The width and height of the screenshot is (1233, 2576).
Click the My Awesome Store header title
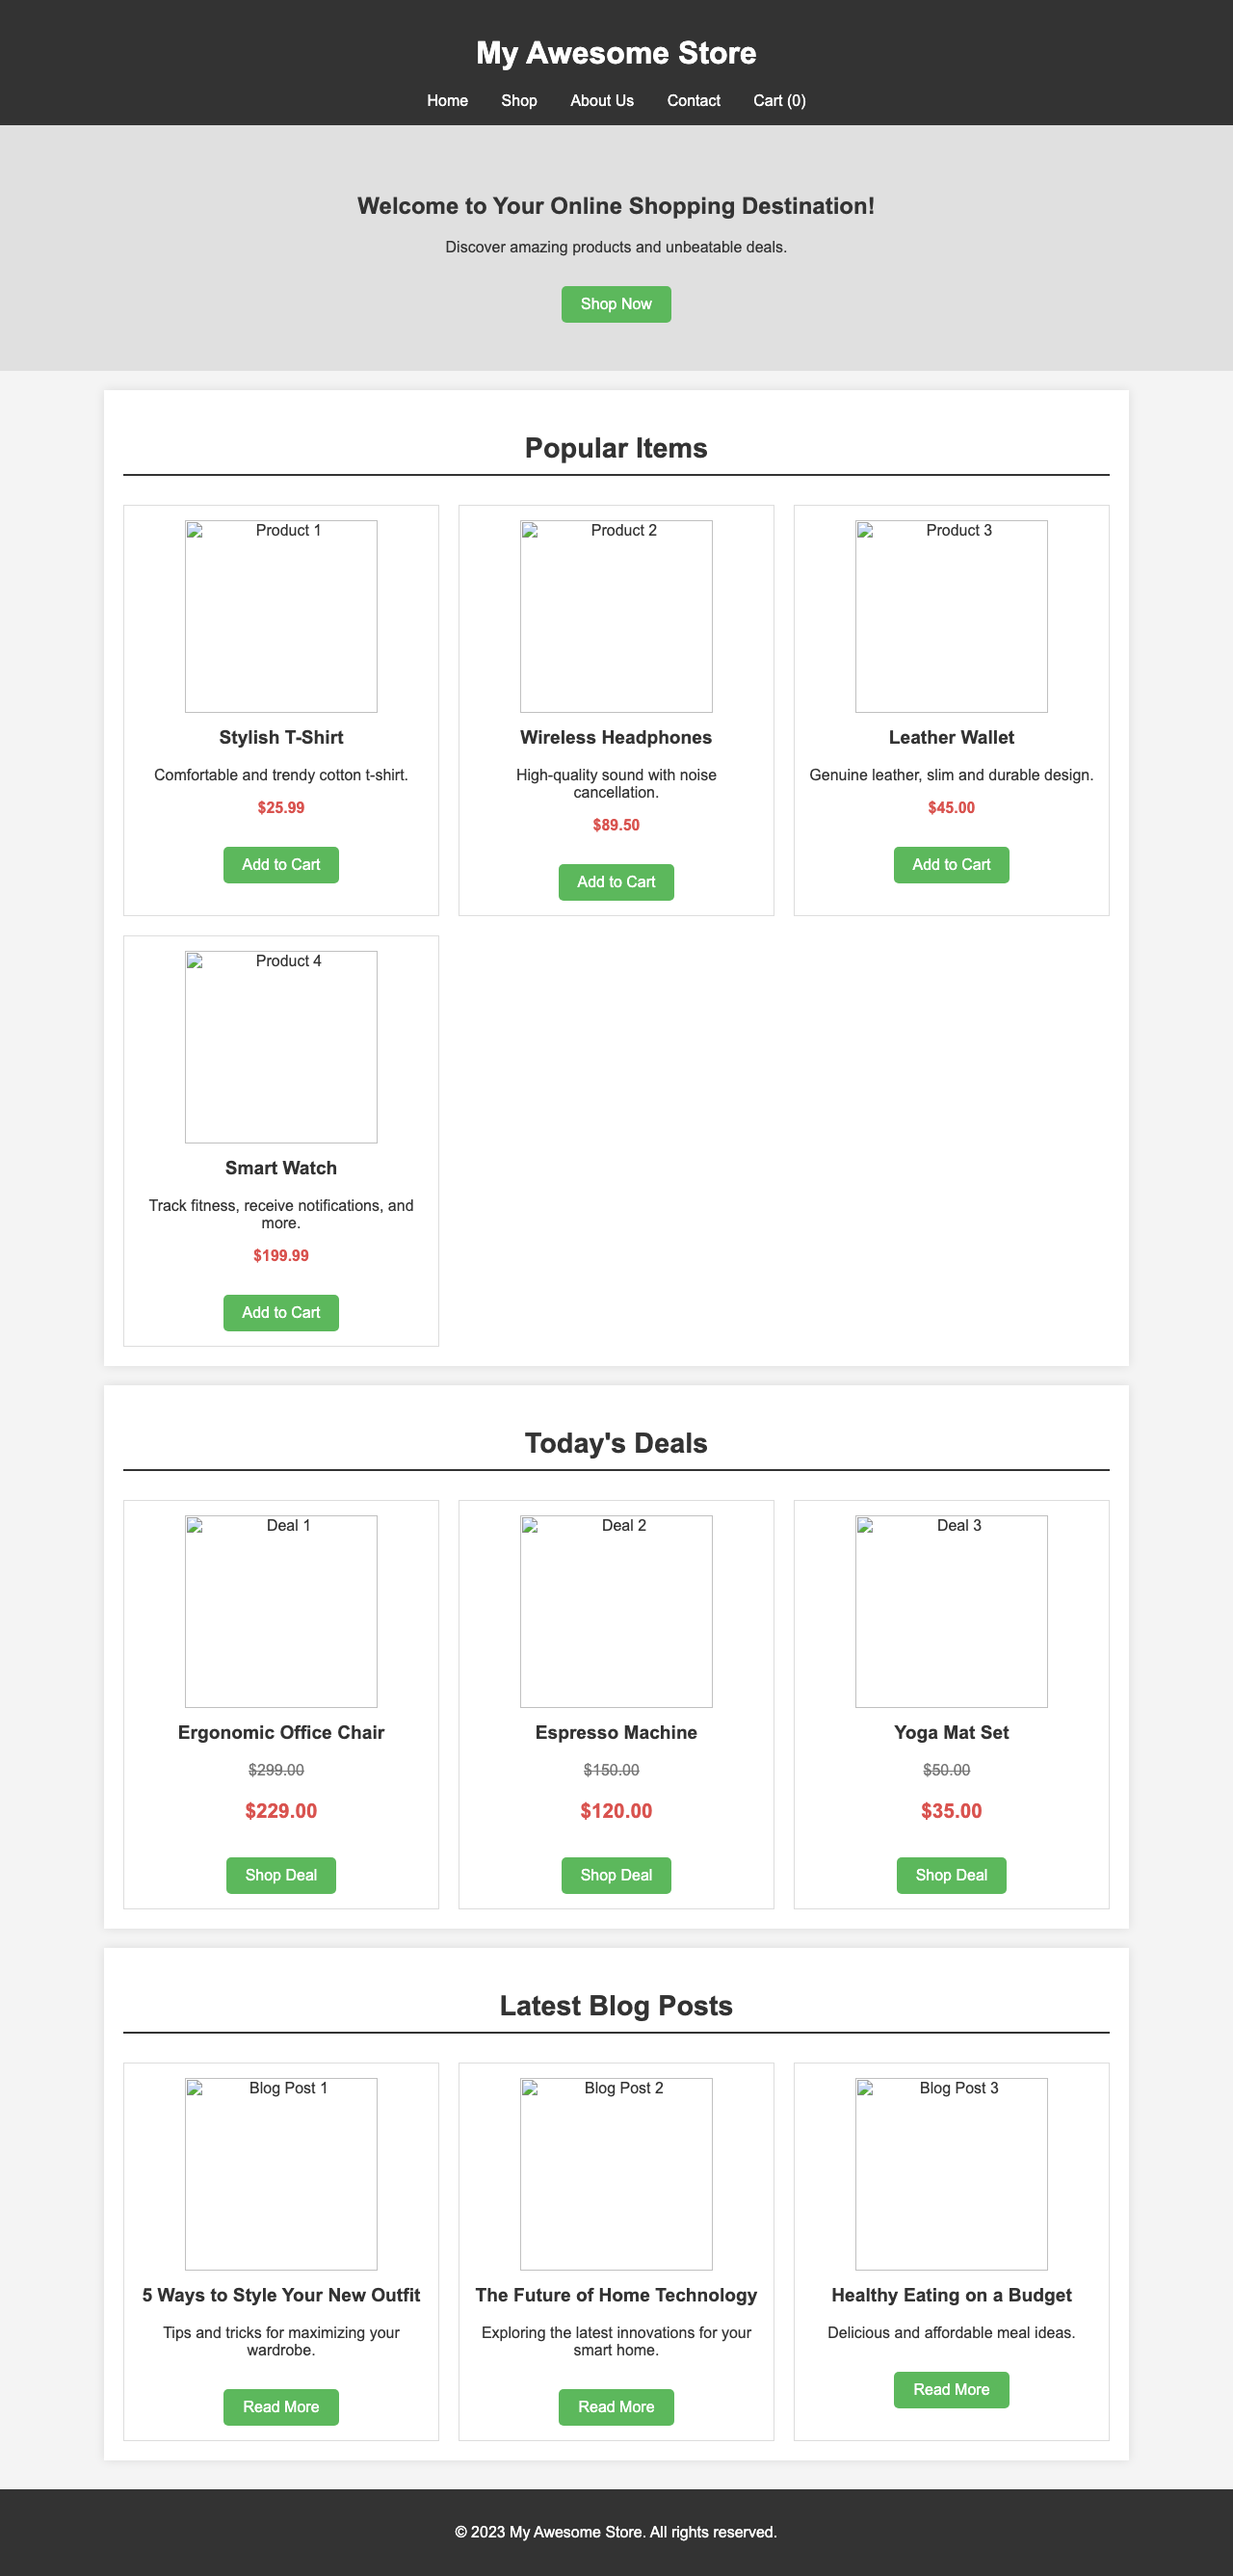click(x=616, y=53)
